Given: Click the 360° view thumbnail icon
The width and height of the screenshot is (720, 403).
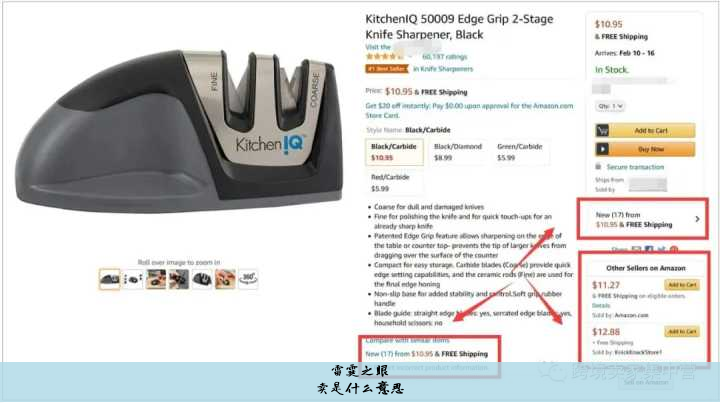Looking at the screenshot, I should (248, 279).
